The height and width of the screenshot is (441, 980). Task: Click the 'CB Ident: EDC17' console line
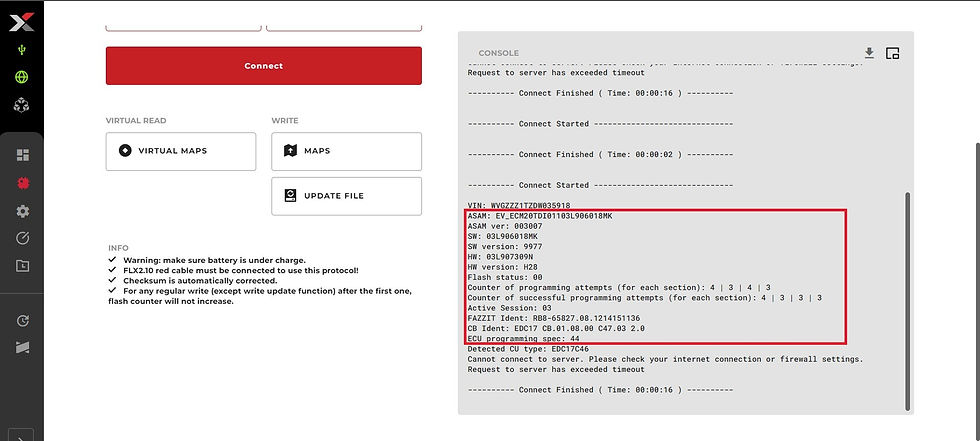(x=556, y=329)
